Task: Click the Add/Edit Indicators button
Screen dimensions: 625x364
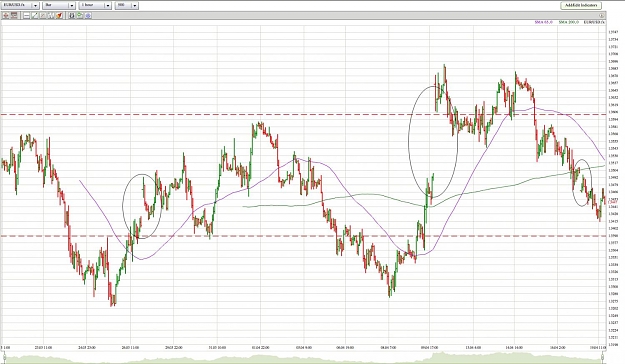Action: pos(581,5)
